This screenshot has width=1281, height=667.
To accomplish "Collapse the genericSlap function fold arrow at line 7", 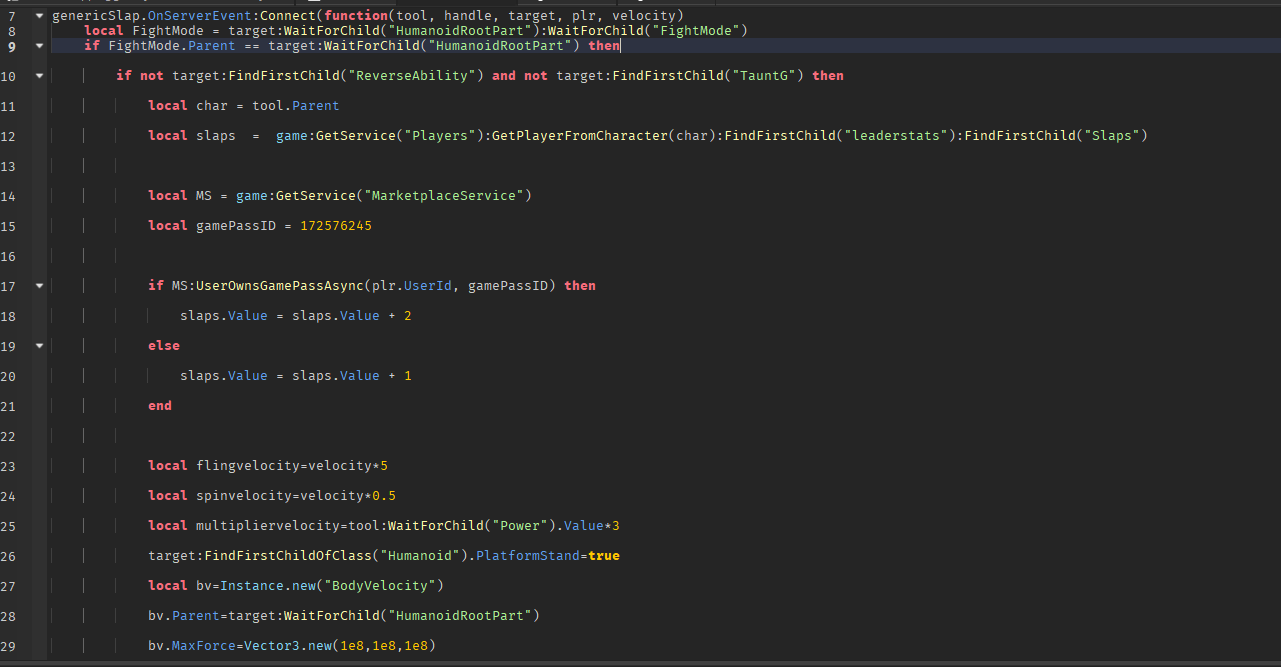I will pyautogui.click(x=39, y=16).
